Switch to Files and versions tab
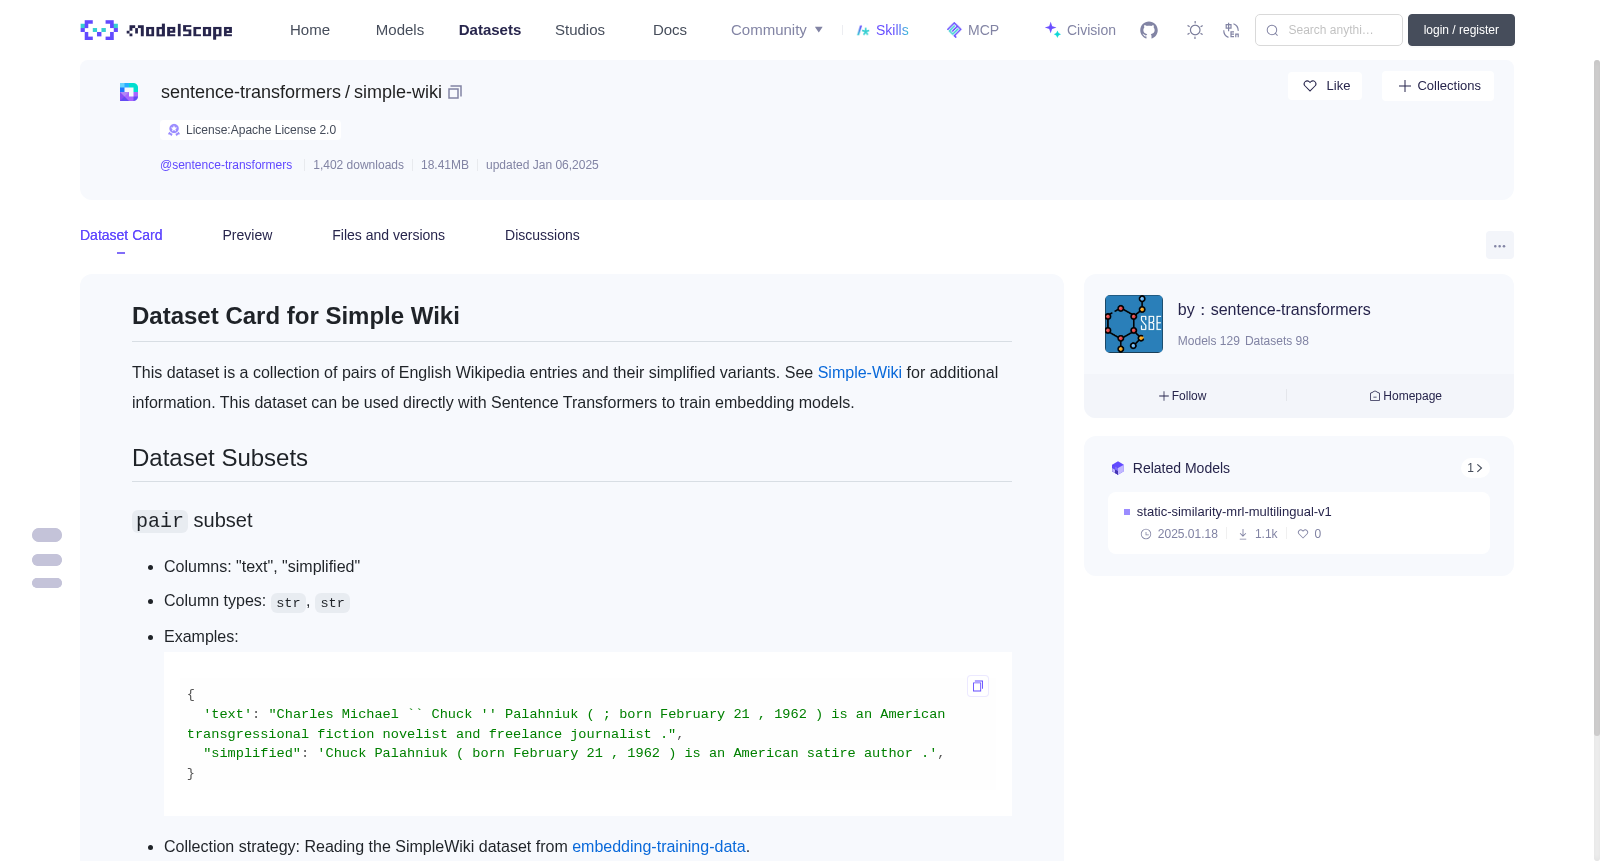 pyautogui.click(x=388, y=235)
